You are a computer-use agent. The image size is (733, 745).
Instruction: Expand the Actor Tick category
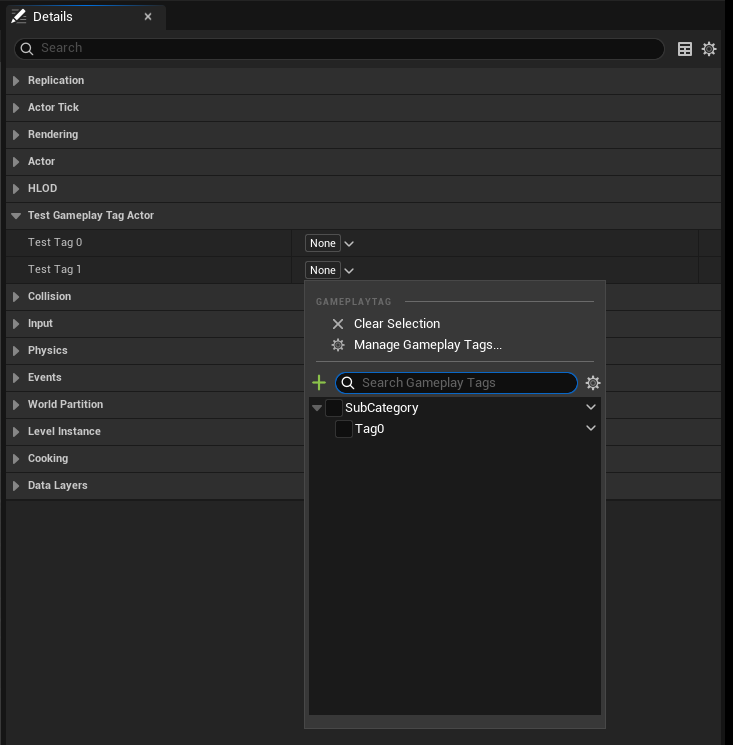(x=16, y=108)
